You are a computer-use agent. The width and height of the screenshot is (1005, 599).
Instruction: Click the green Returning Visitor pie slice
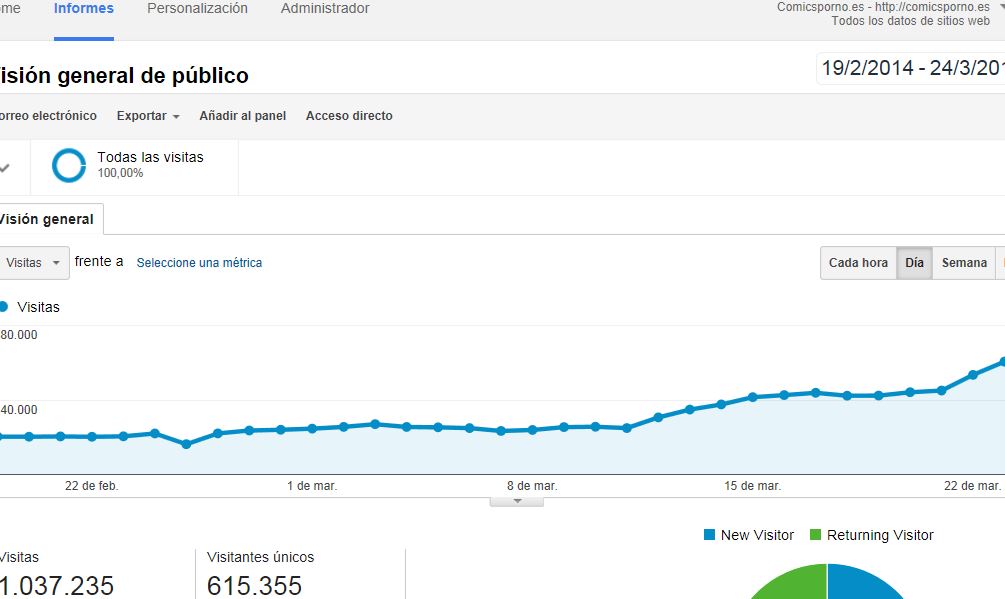[x=790, y=583]
